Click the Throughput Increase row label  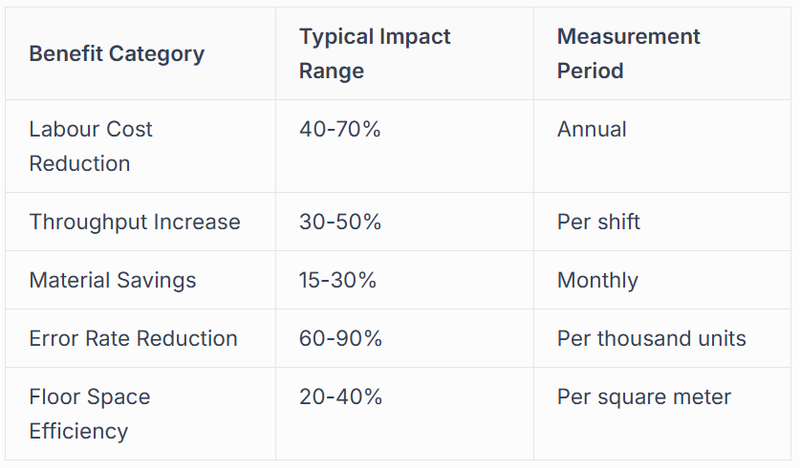[135, 222]
